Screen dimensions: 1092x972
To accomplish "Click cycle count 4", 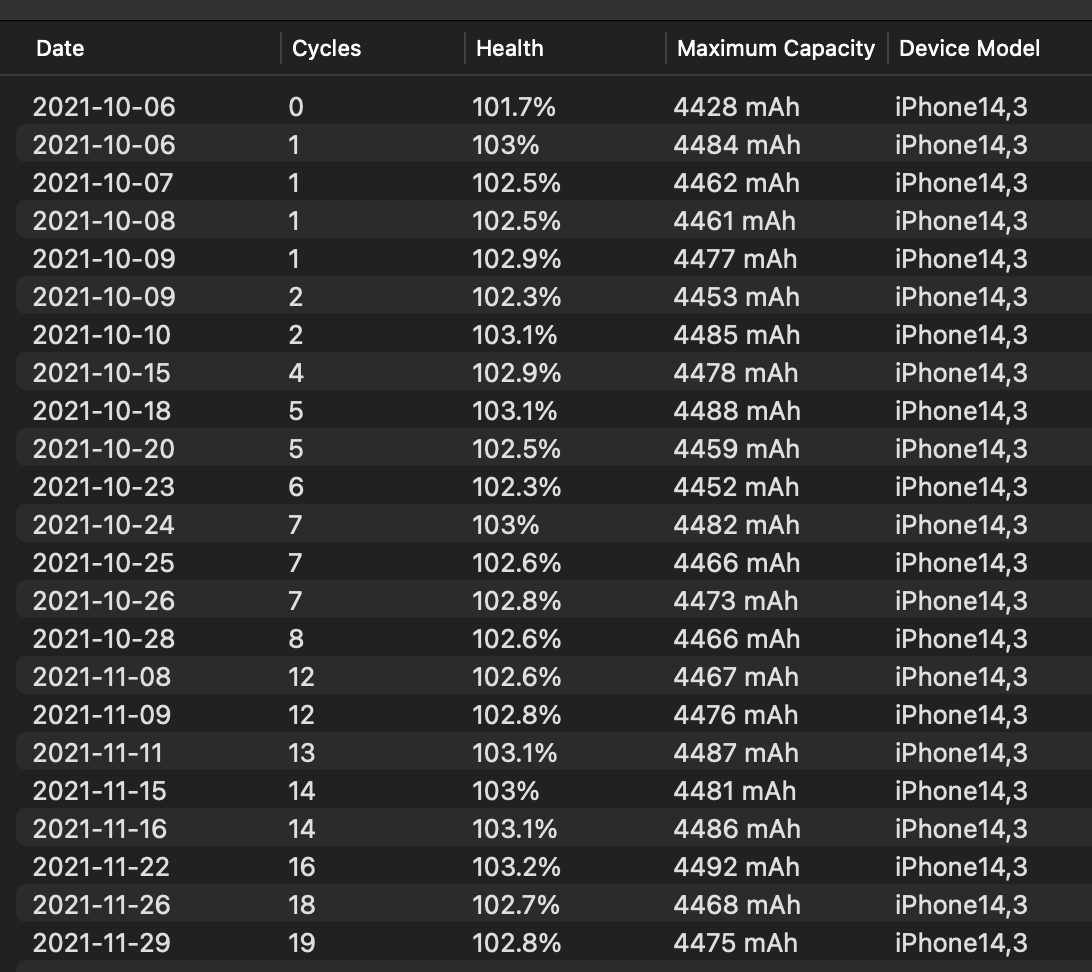I will pyautogui.click(x=296, y=373).
